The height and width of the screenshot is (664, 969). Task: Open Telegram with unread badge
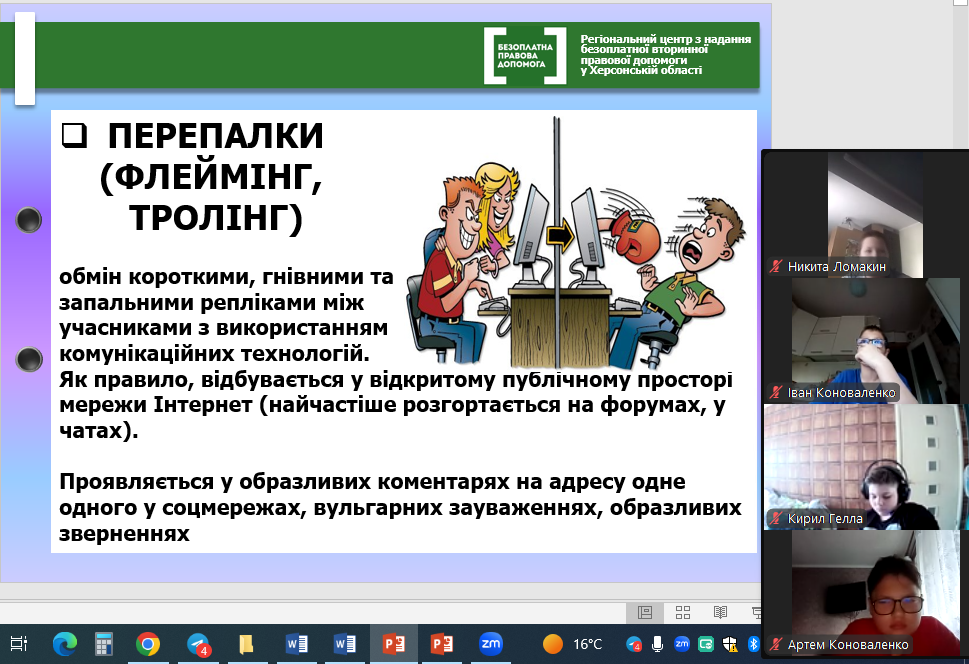(198, 644)
